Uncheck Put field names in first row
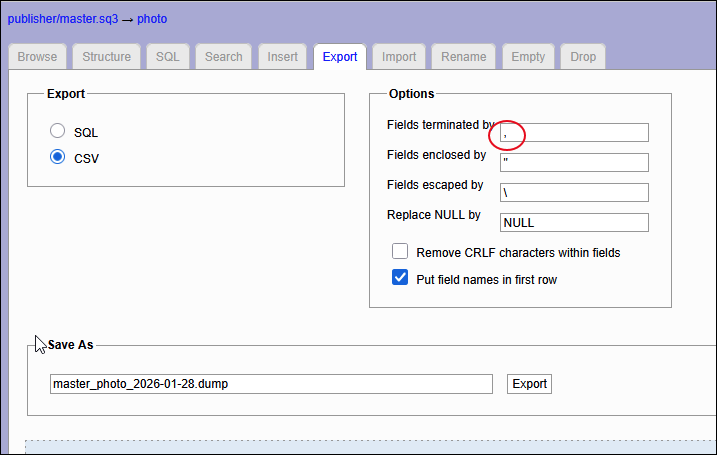Screen dimensions: 717x455 pos(400,279)
